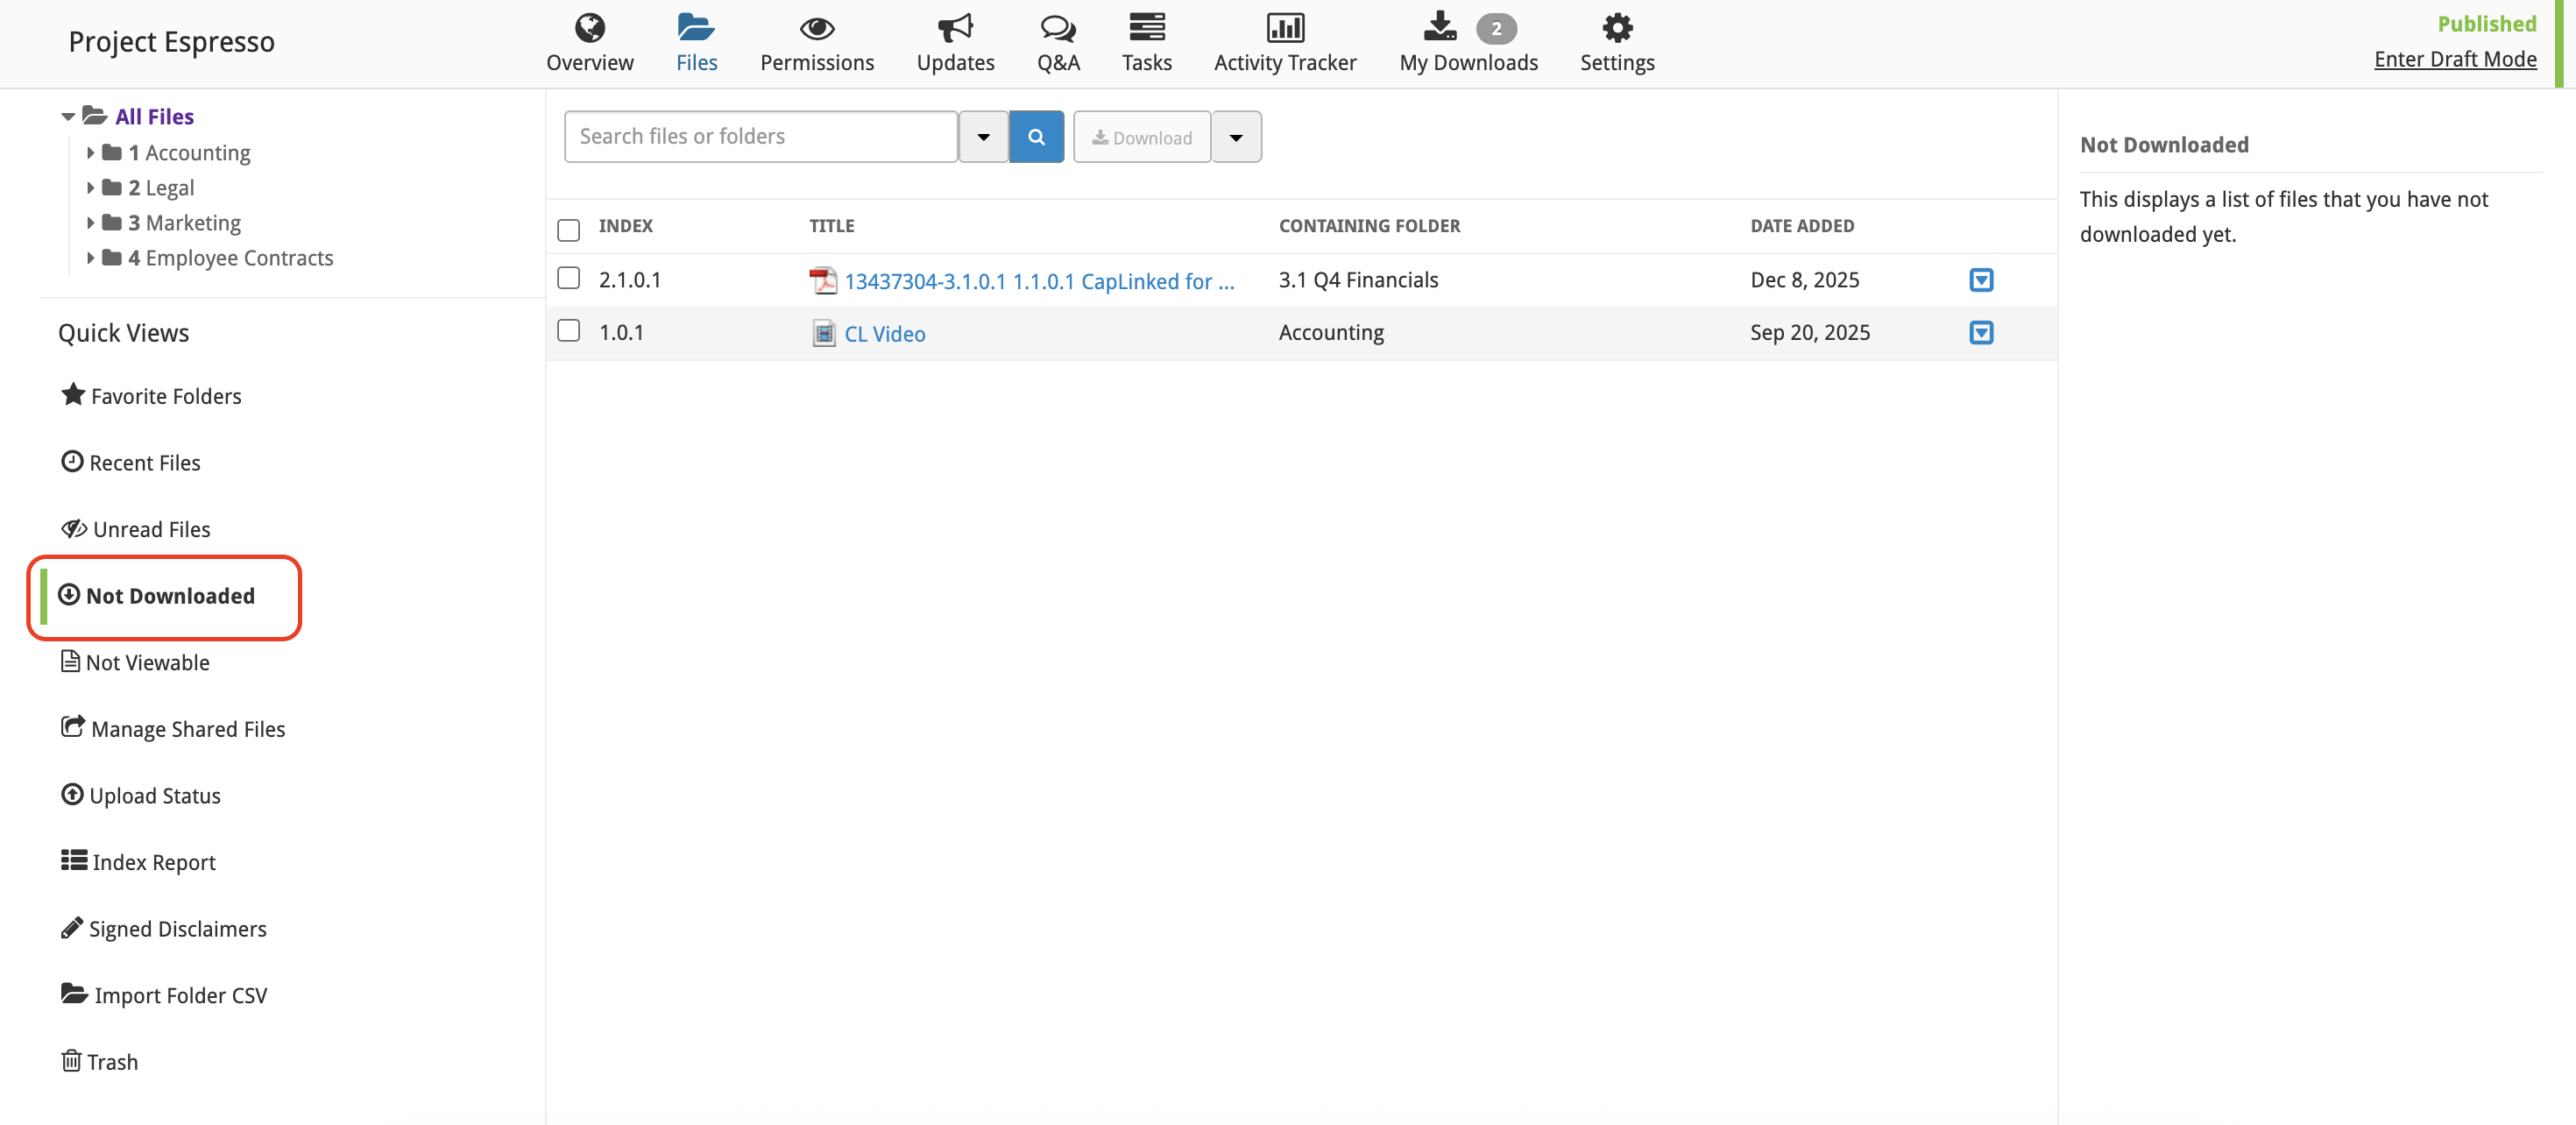Click the Published status label
Screen dimensions: 2576x1125
click(2486, 24)
